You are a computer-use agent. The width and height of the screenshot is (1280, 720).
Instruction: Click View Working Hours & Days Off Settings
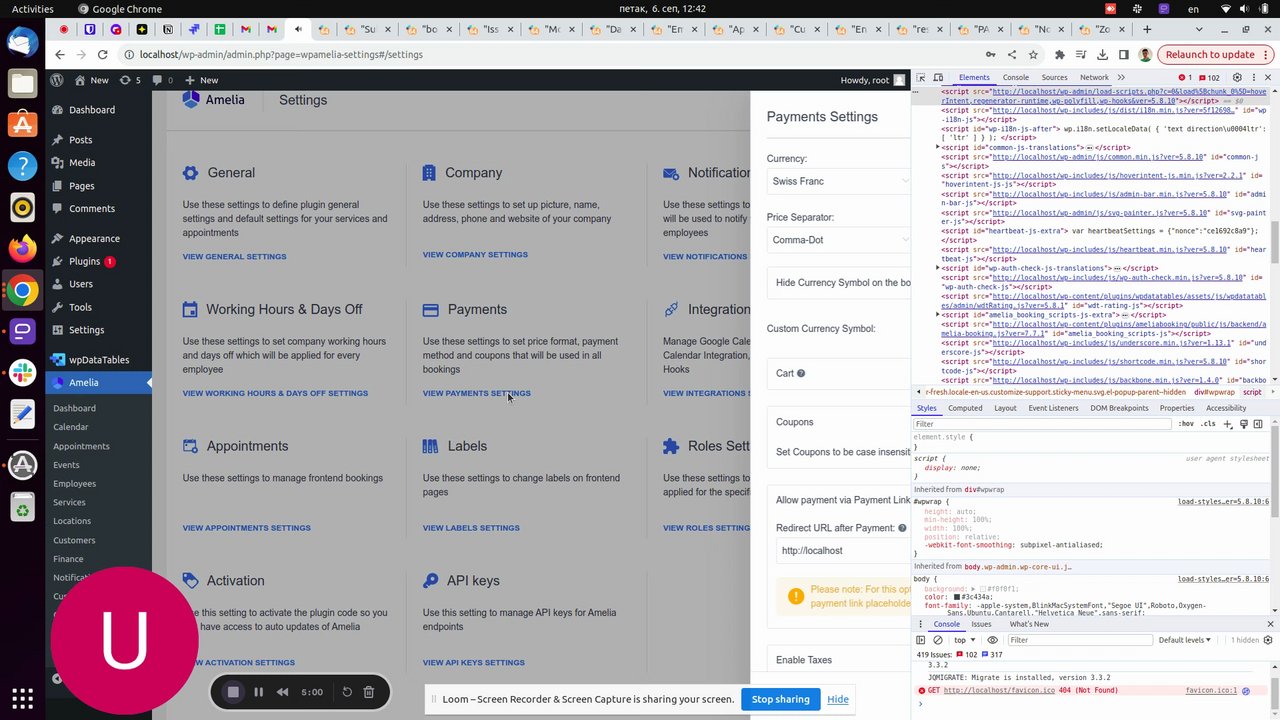click(x=275, y=393)
